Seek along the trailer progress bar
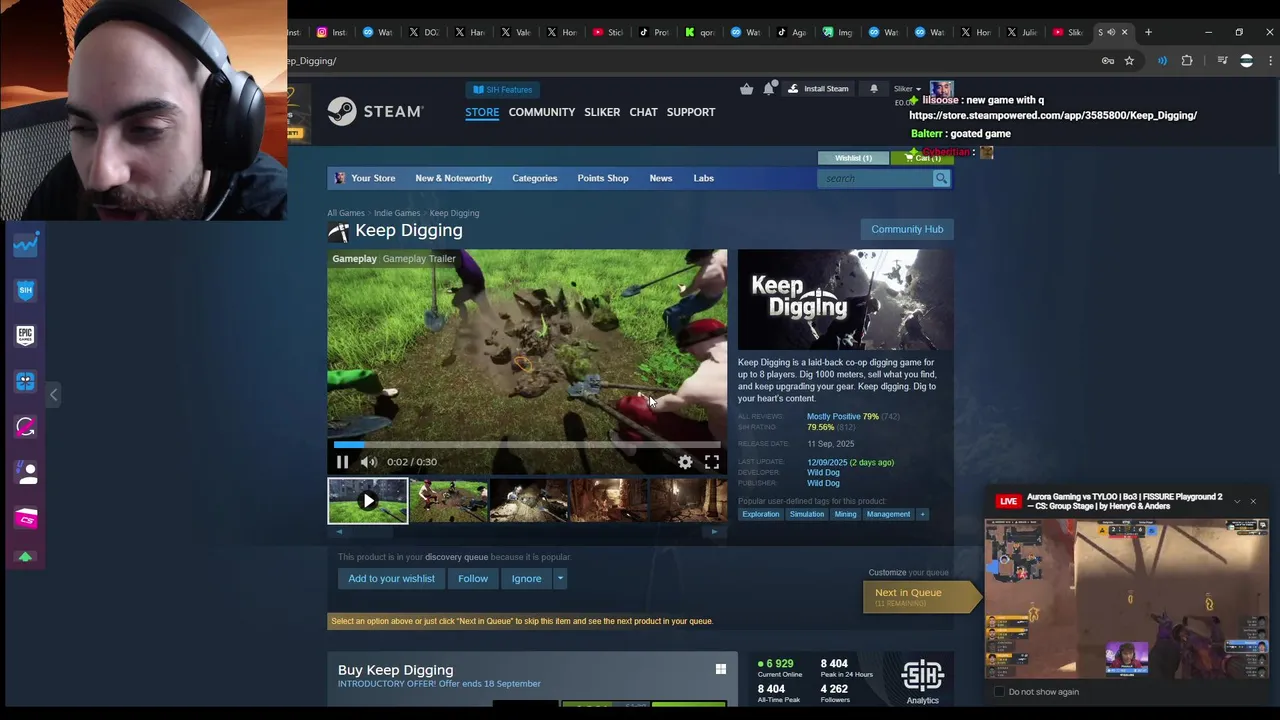This screenshot has height=720, width=1280. pyautogui.click(x=527, y=444)
